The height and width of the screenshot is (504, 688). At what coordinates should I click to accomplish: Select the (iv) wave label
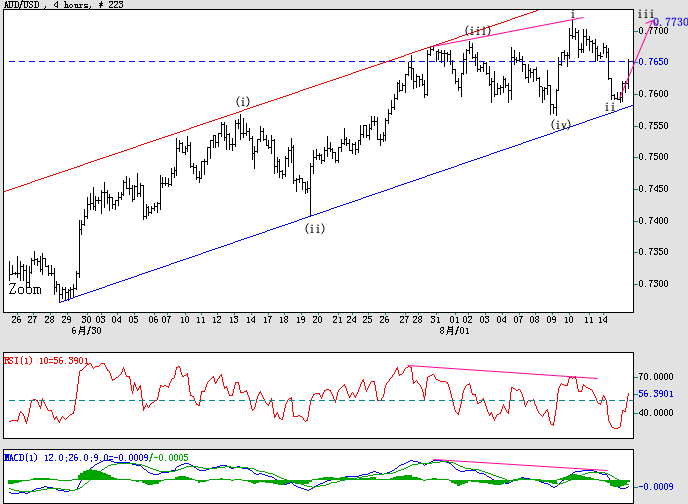561,125
